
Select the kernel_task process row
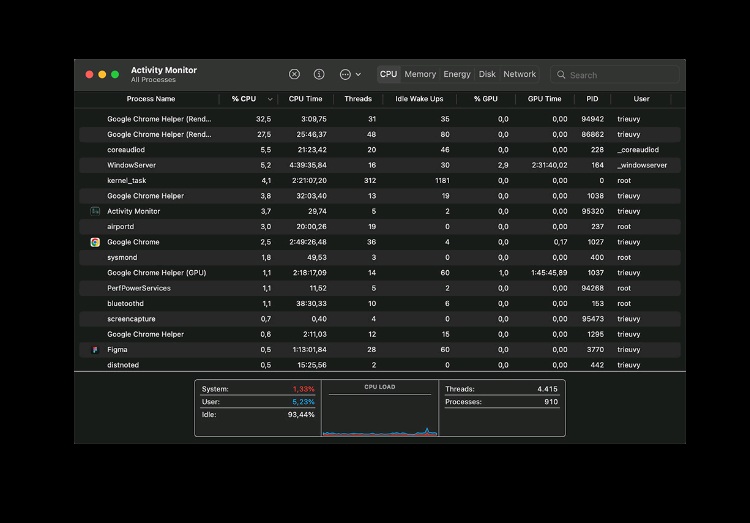[x=380, y=180]
